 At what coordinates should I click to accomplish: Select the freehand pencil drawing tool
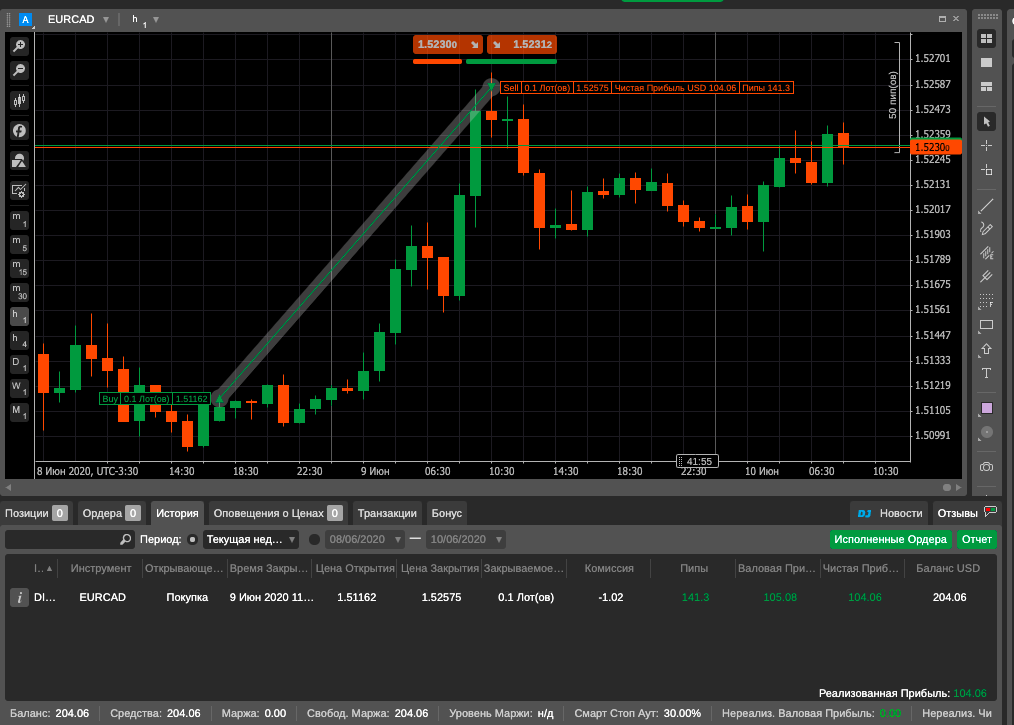pos(986,229)
